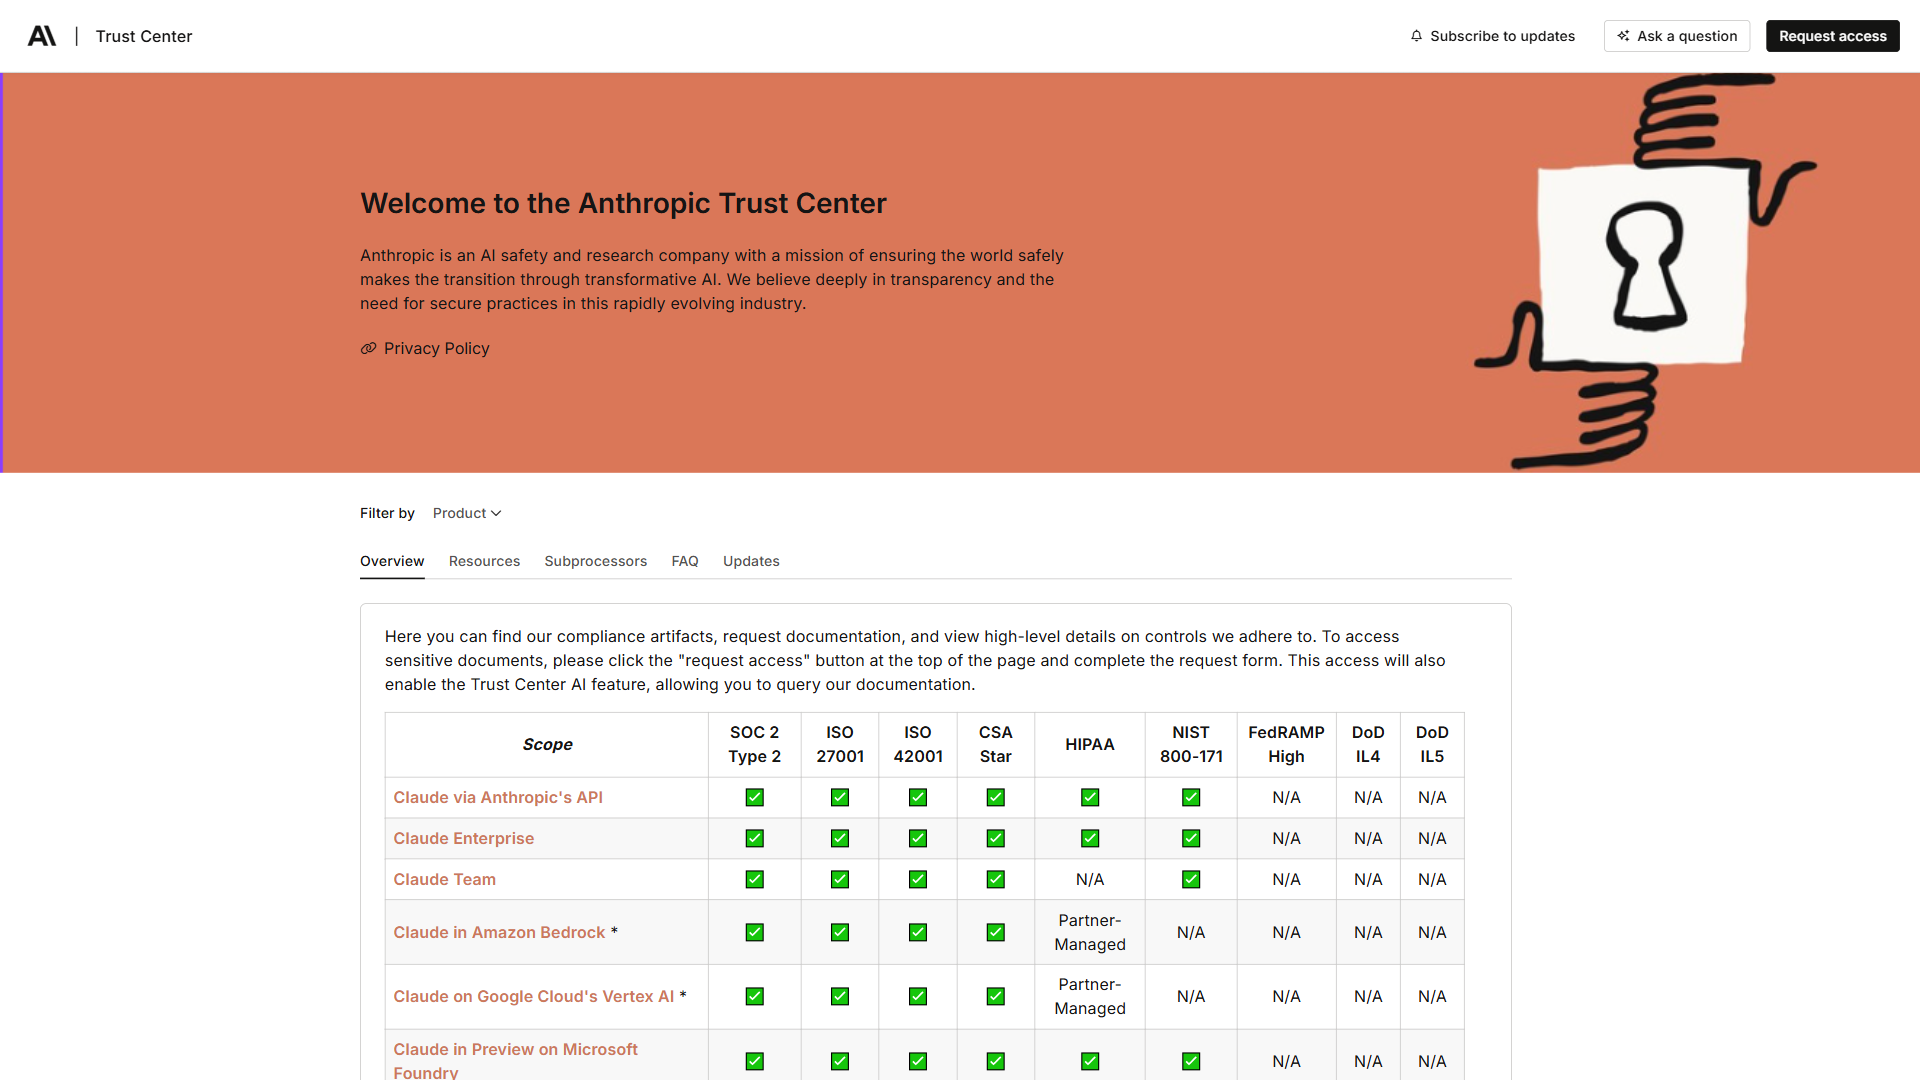The width and height of the screenshot is (1920, 1080).
Task: Click the DoD IL4 column header
Action: click(1368, 745)
